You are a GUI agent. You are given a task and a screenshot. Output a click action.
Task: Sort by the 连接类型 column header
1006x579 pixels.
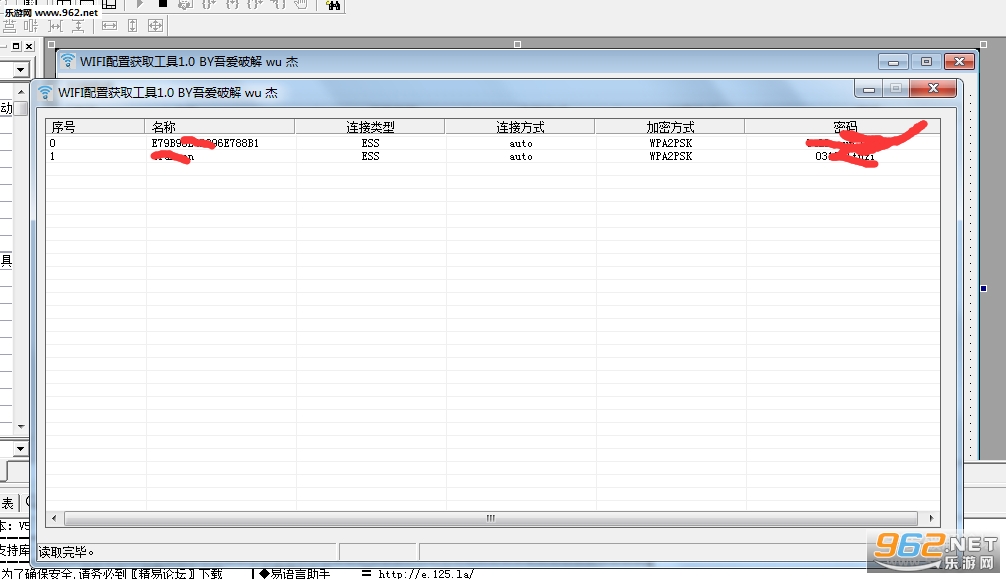(370, 126)
